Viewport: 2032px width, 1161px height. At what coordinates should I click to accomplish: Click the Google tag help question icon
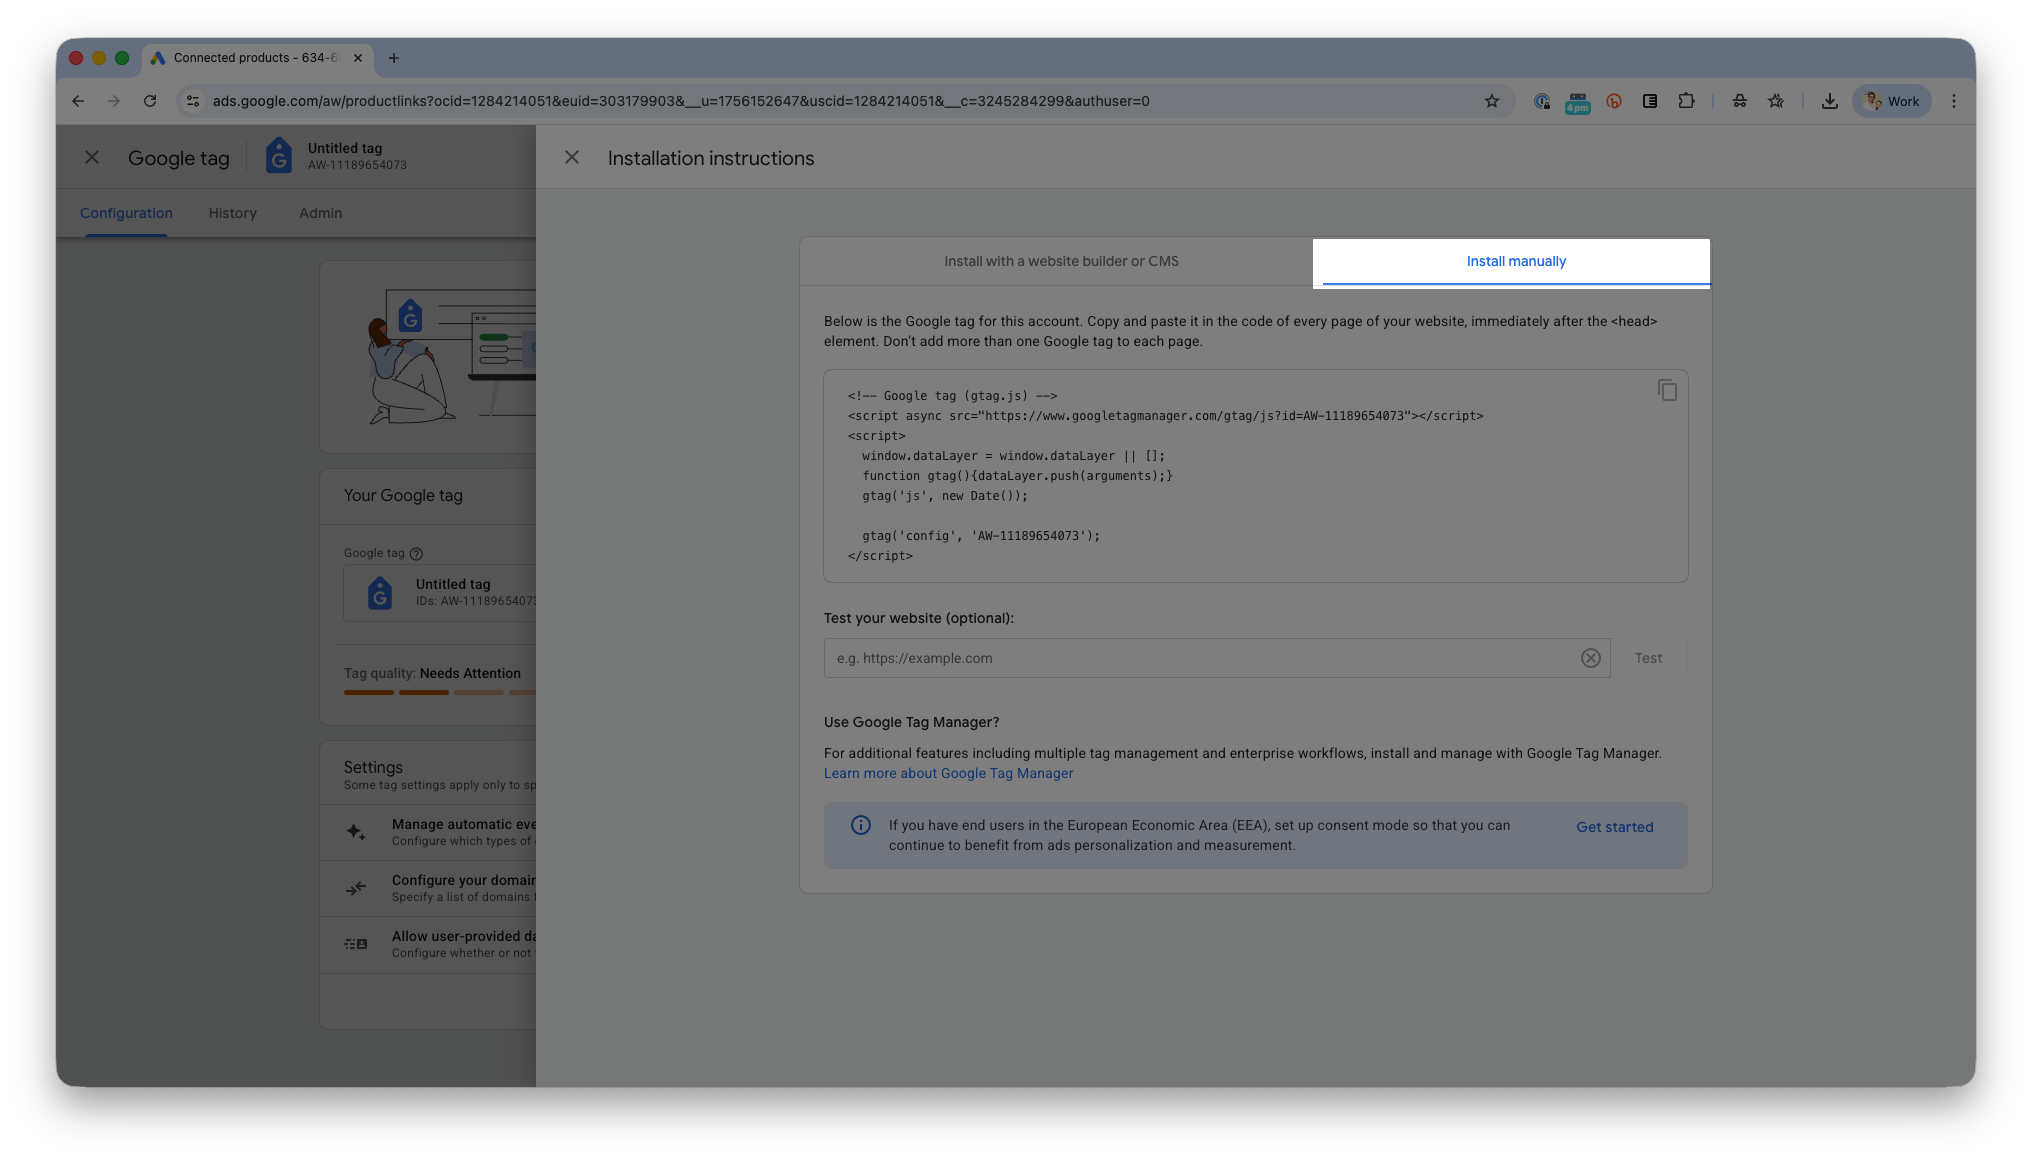(x=417, y=554)
